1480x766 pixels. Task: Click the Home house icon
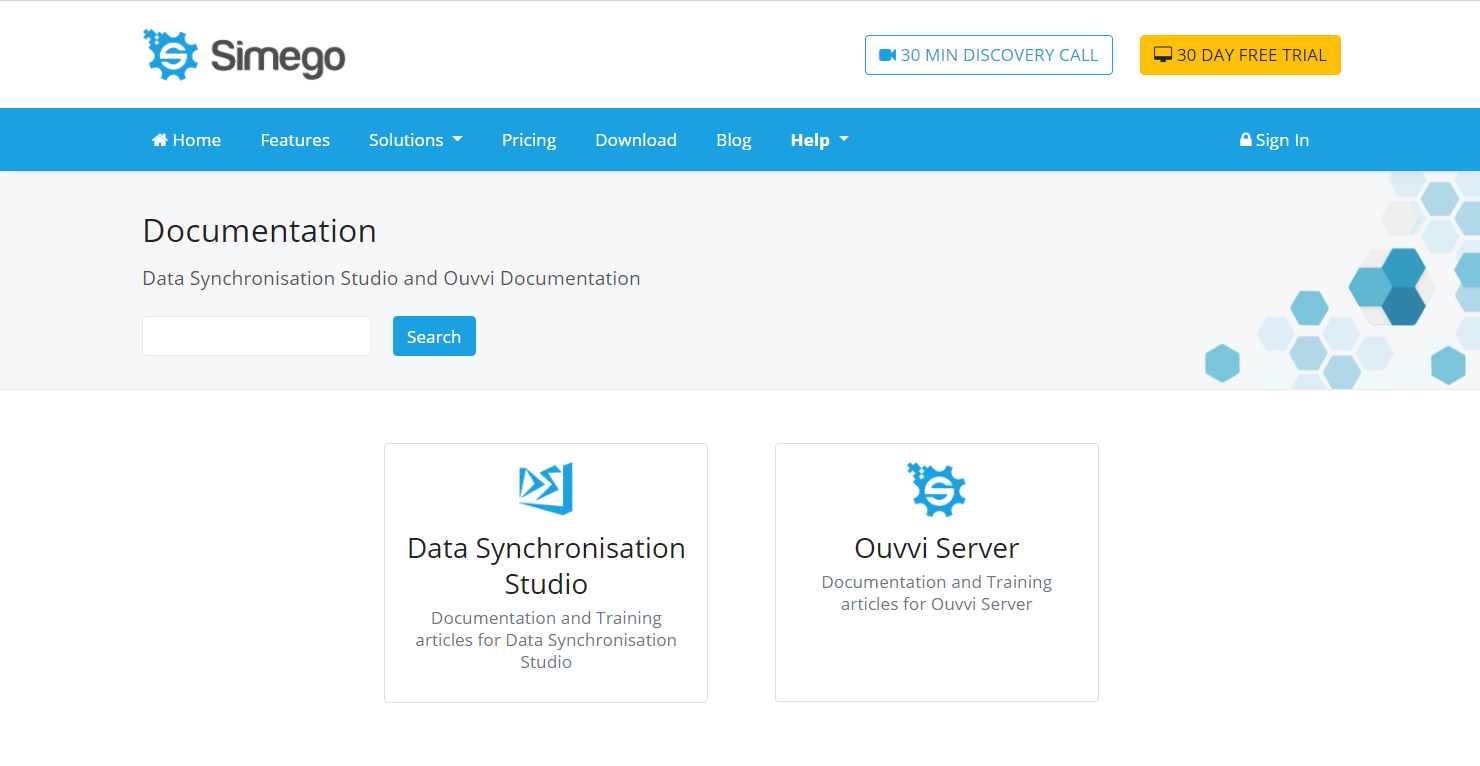pyautogui.click(x=160, y=140)
